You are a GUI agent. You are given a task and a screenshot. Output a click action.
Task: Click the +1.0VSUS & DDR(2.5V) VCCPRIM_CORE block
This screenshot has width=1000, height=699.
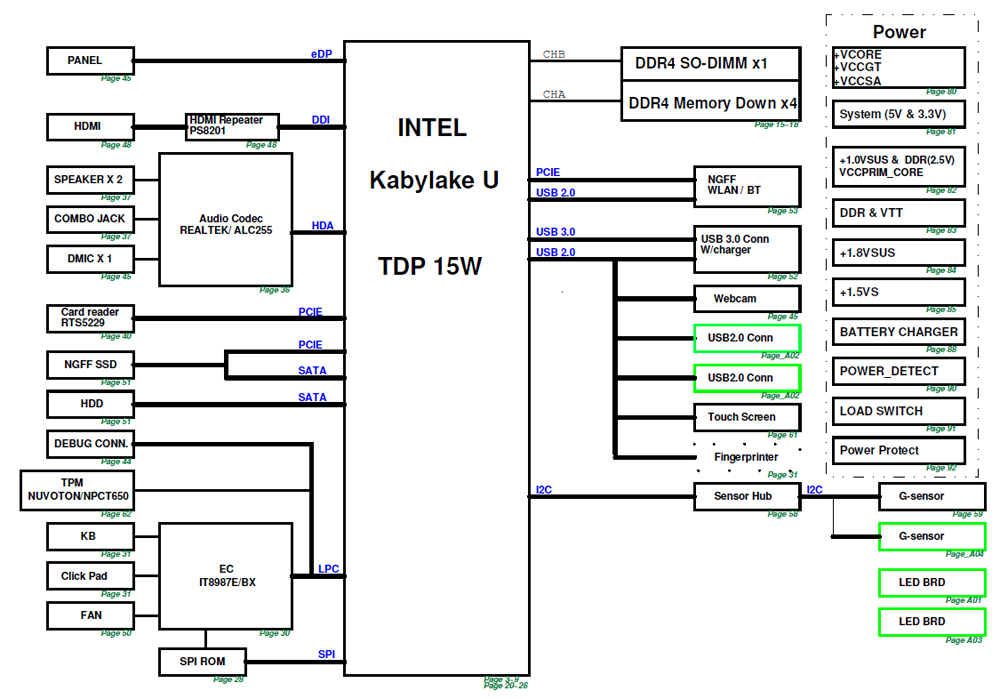pos(899,166)
